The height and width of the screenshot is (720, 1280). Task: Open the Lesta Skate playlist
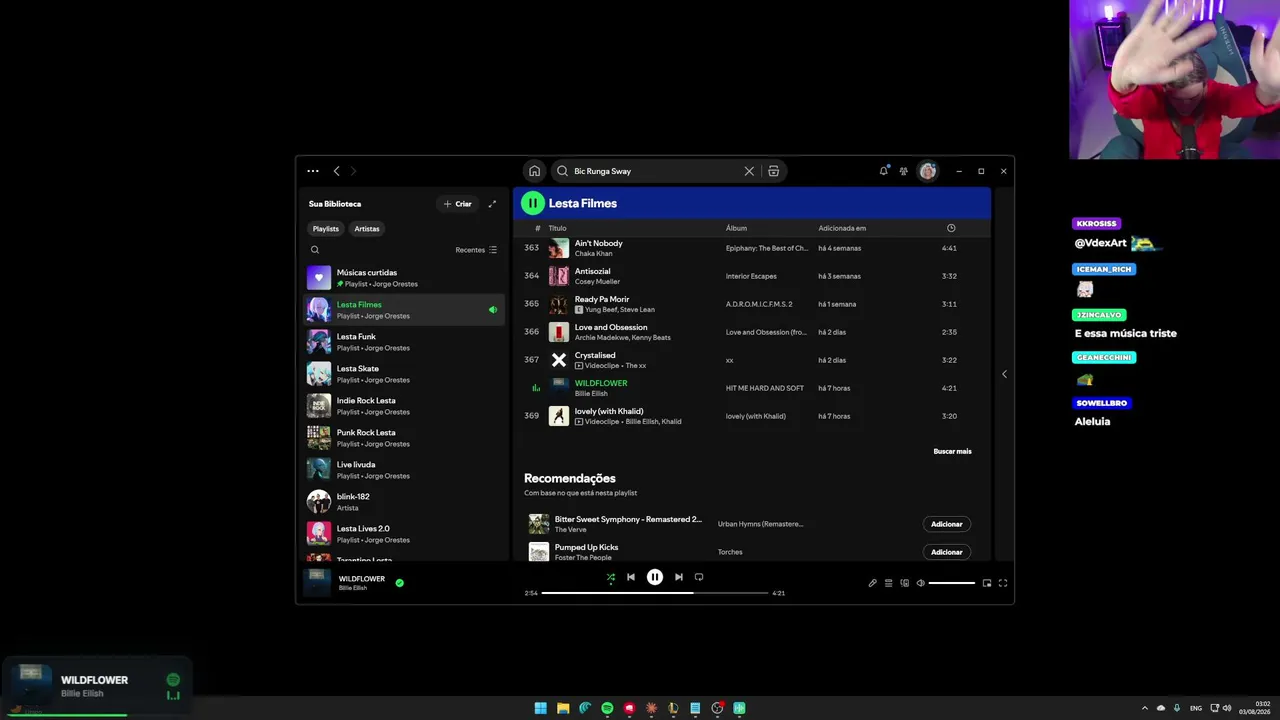pos(404,374)
